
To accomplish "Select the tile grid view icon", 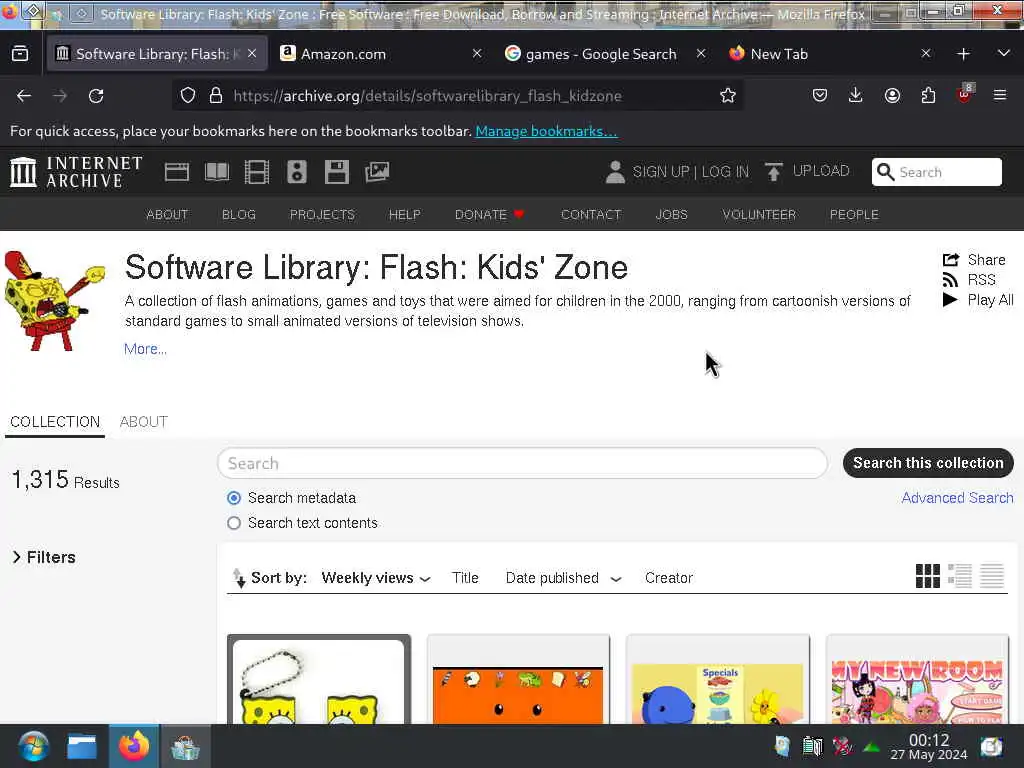I will click(927, 576).
